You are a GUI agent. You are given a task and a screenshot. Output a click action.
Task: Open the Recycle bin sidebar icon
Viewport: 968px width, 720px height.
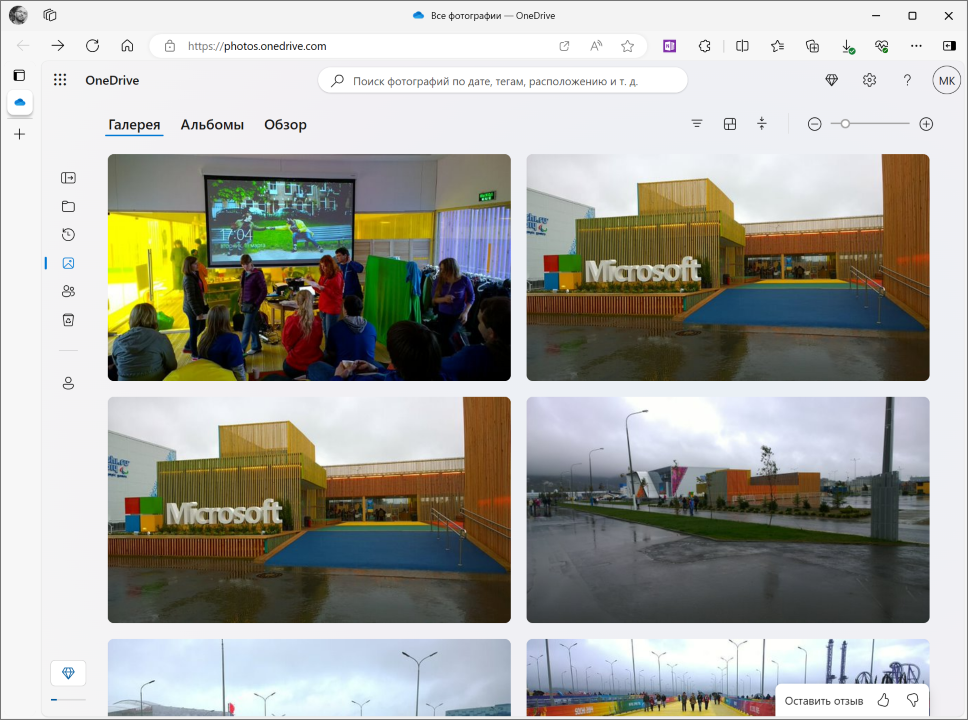point(69,320)
